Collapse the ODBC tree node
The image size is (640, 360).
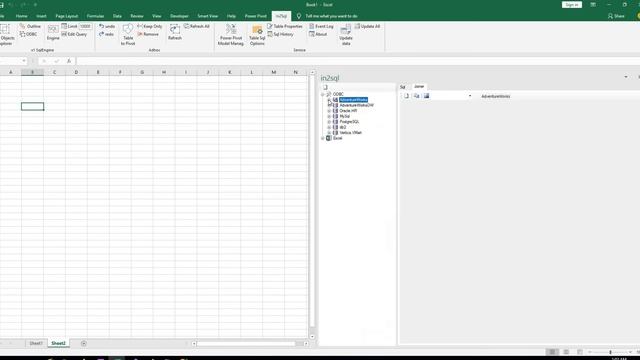(323, 94)
